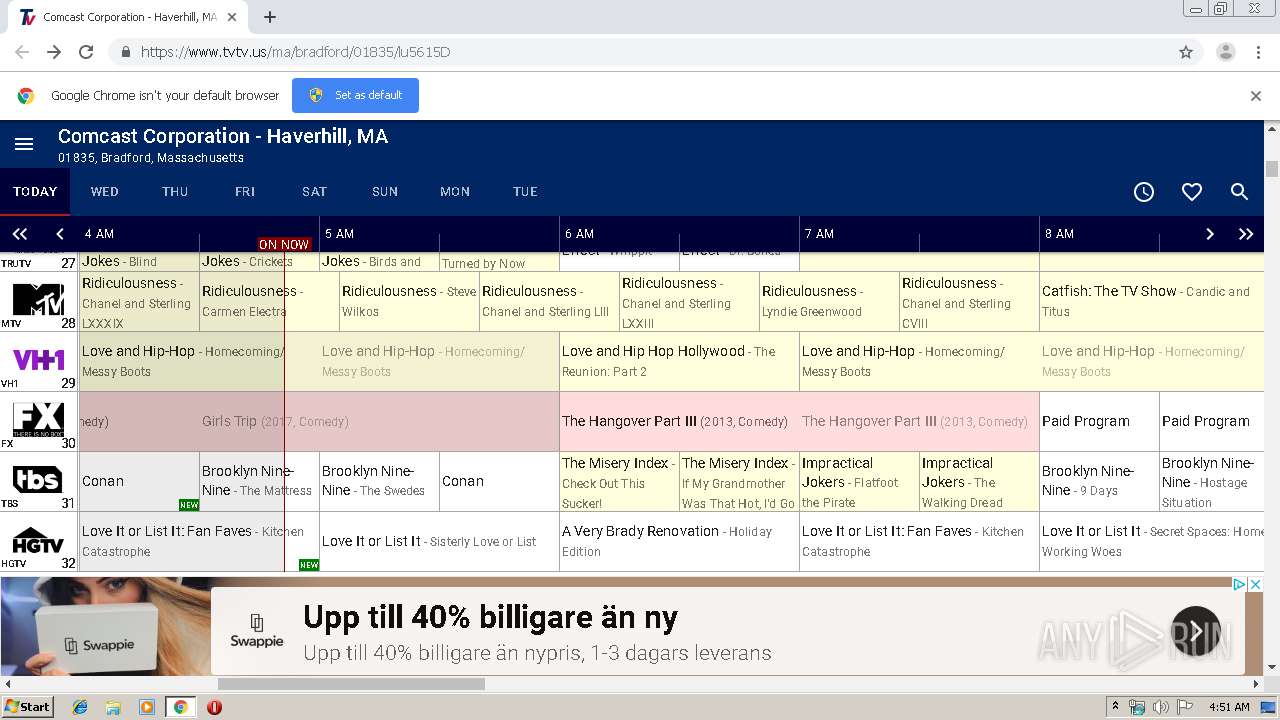Screen dimensions: 1280x720
Task: Open the Opera taskbar icon
Action: click(x=214, y=707)
